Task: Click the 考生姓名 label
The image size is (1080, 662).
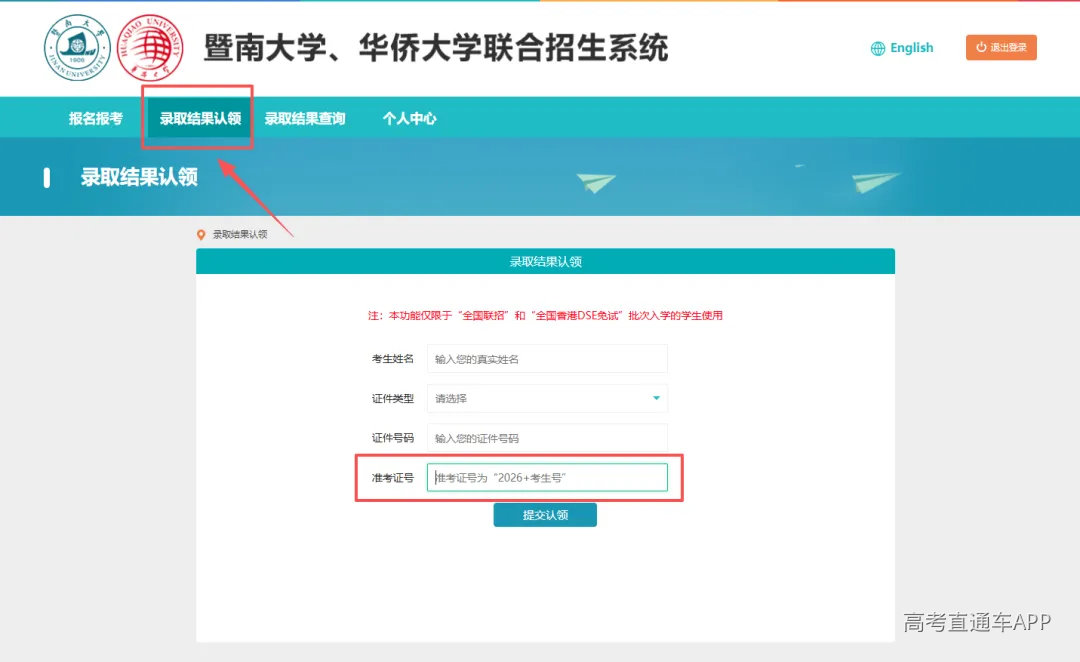Action: 393,359
